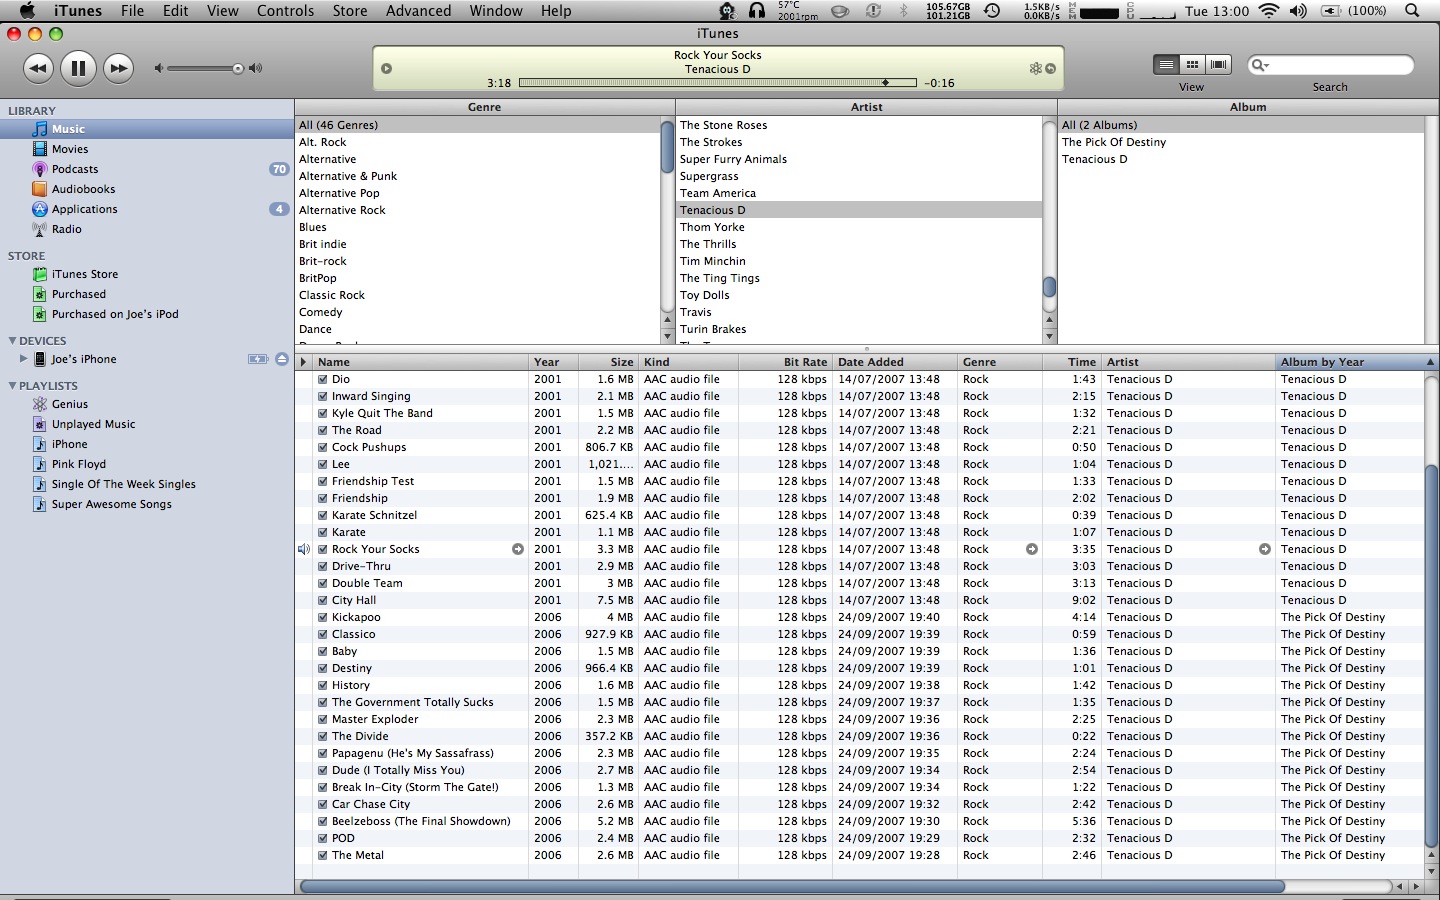
Task: Open the Controls menu
Action: 285,11
